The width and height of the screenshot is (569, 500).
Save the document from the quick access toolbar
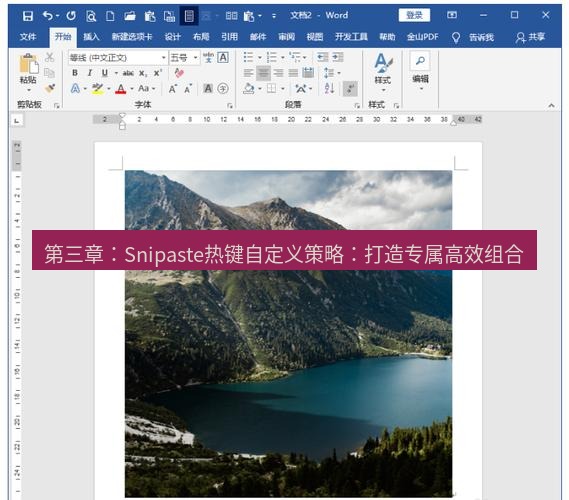pos(28,16)
